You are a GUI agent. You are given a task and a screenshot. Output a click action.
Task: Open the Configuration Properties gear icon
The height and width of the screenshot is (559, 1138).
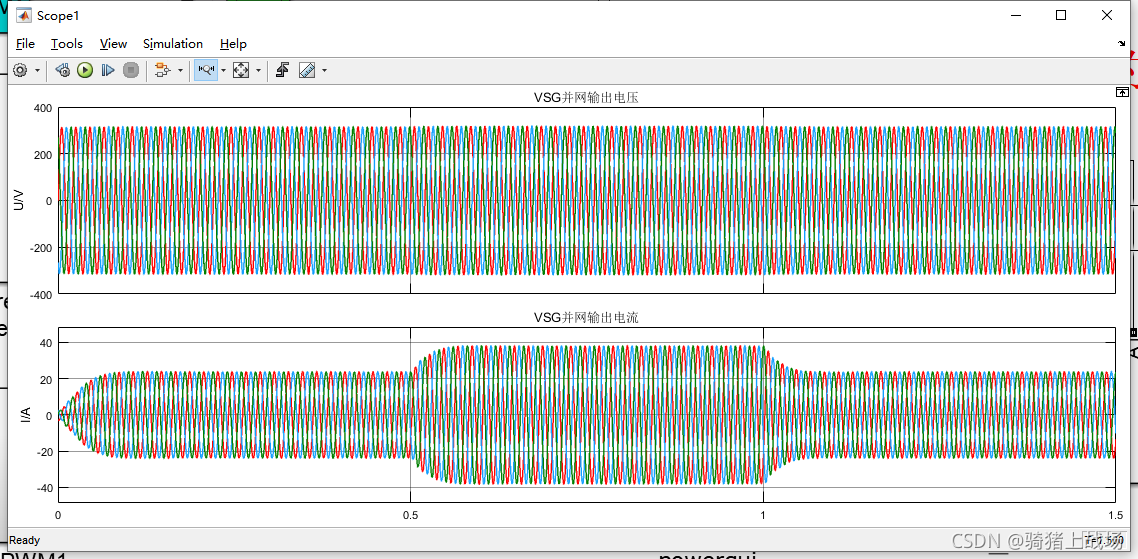[20, 70]
